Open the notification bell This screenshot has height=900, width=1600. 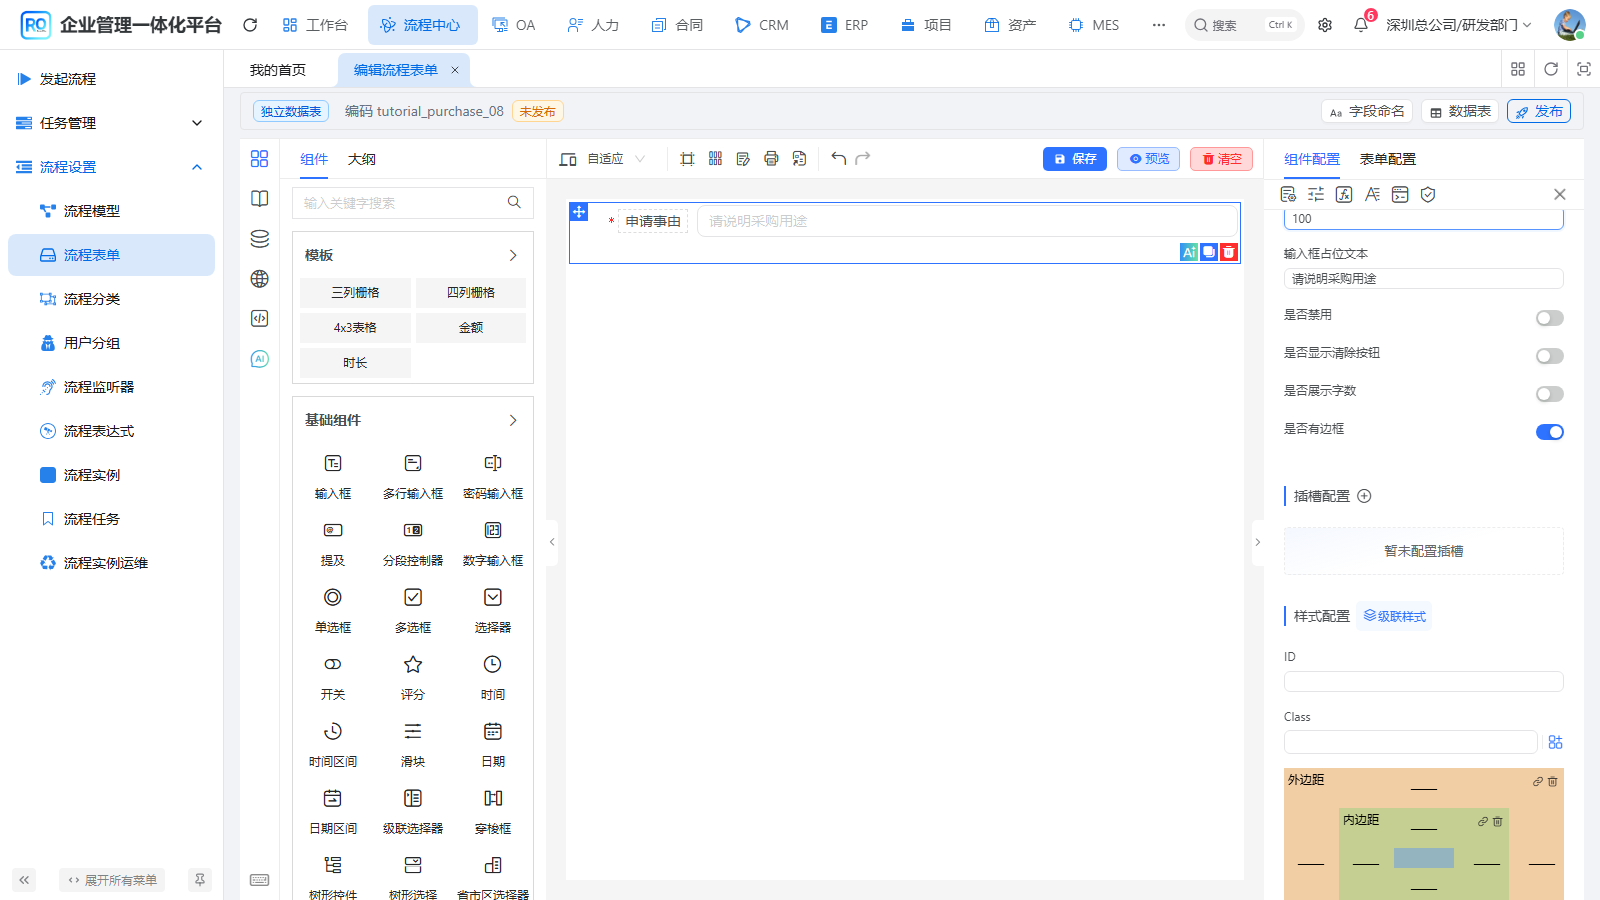click(x=1361, y=25)
